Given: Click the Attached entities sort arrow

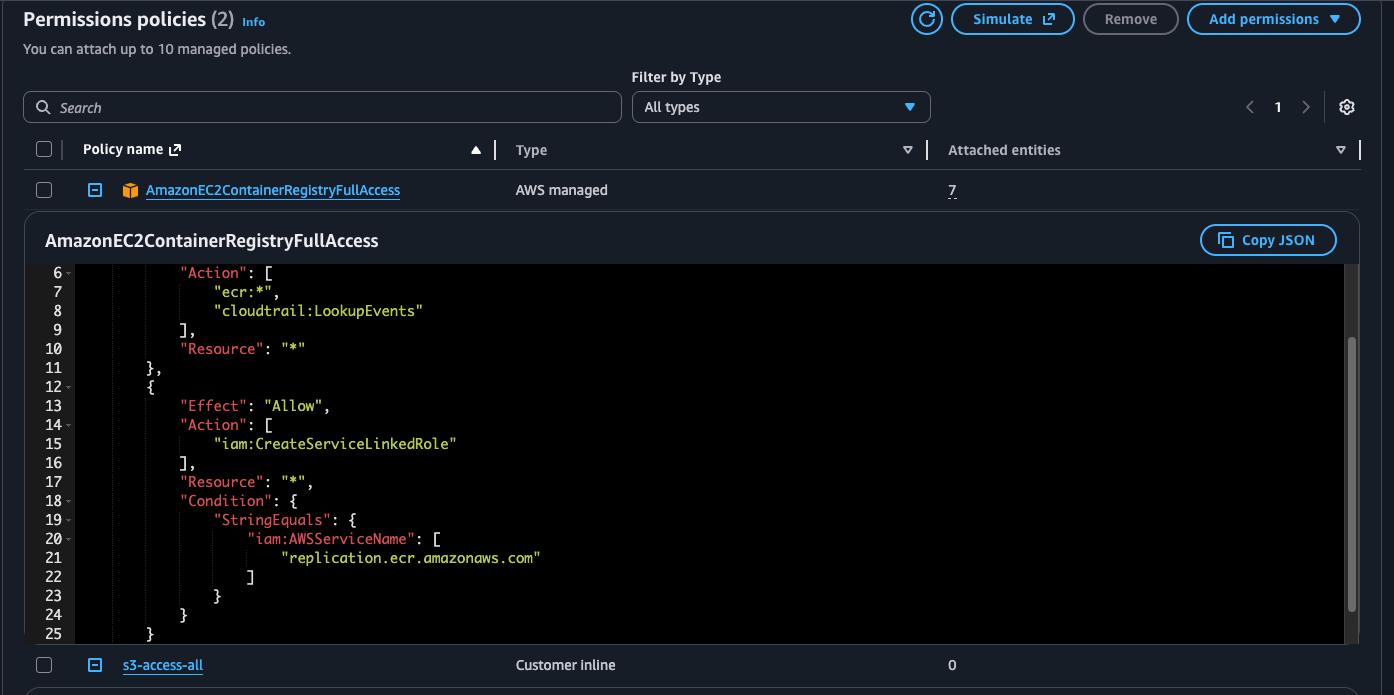Looking at the screenshot, I should tap(1341, 150).
